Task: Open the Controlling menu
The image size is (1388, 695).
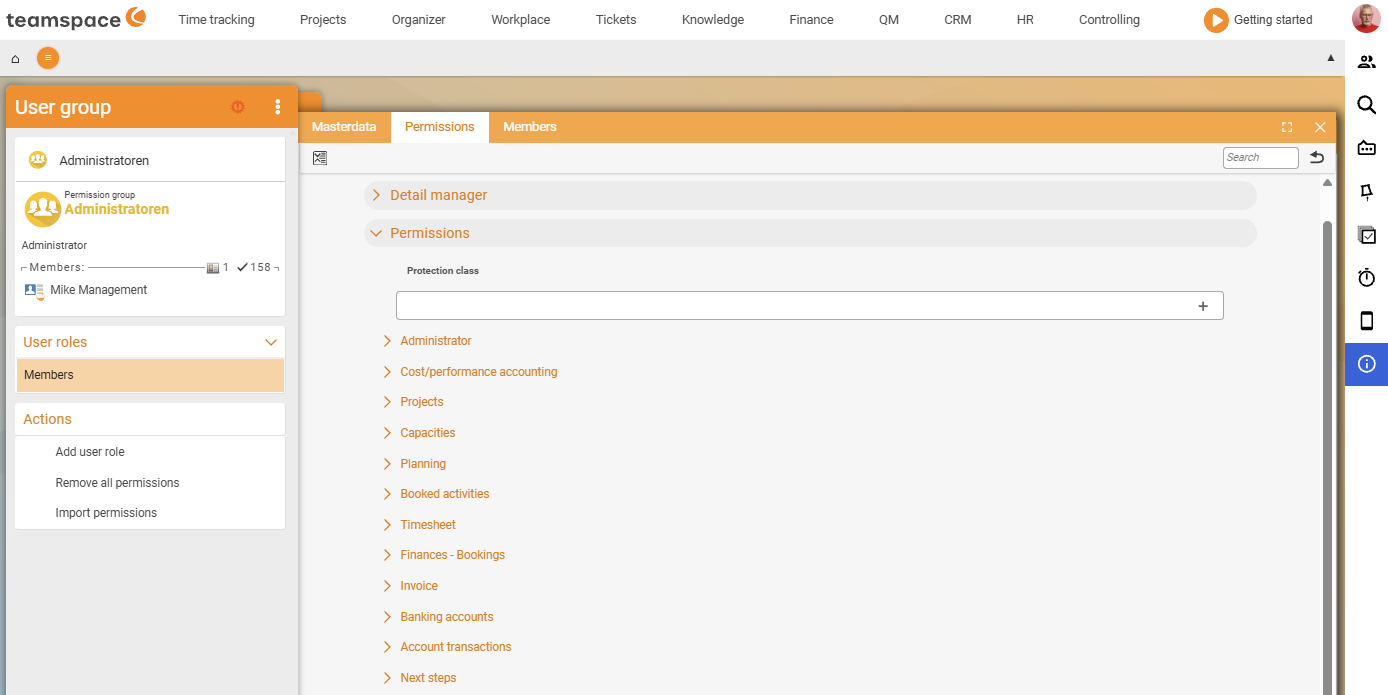Action: 1109,20
